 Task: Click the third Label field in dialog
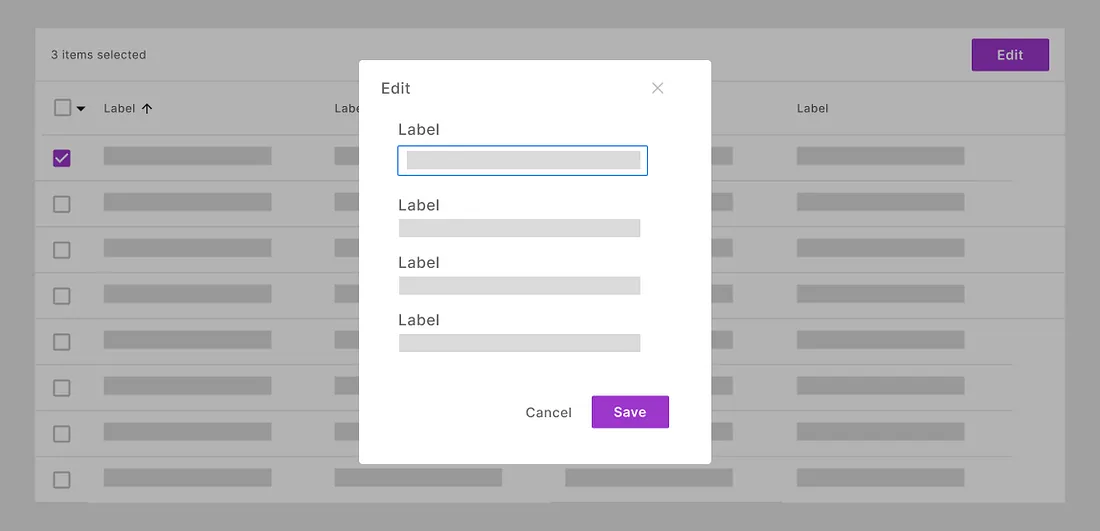pyautogui.click(x=519, y=286)
